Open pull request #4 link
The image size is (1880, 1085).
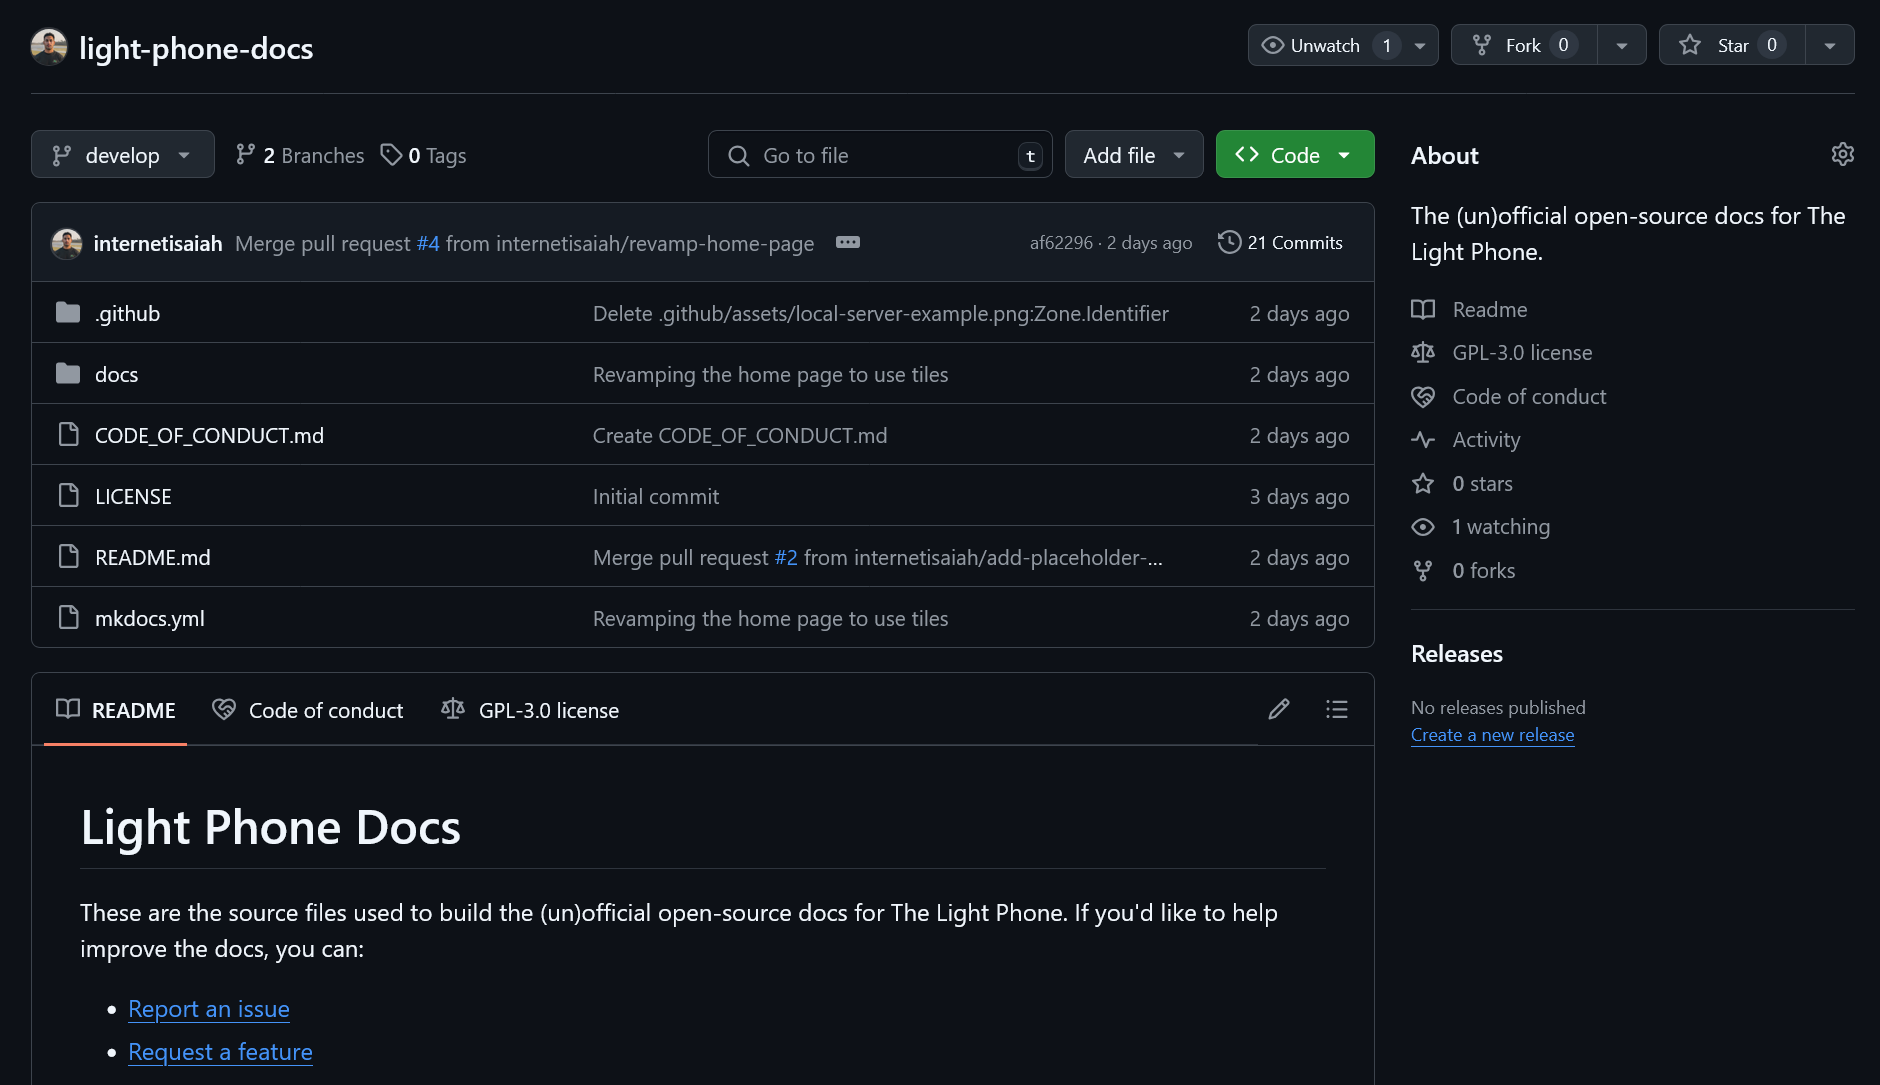(x=428, y=243)
